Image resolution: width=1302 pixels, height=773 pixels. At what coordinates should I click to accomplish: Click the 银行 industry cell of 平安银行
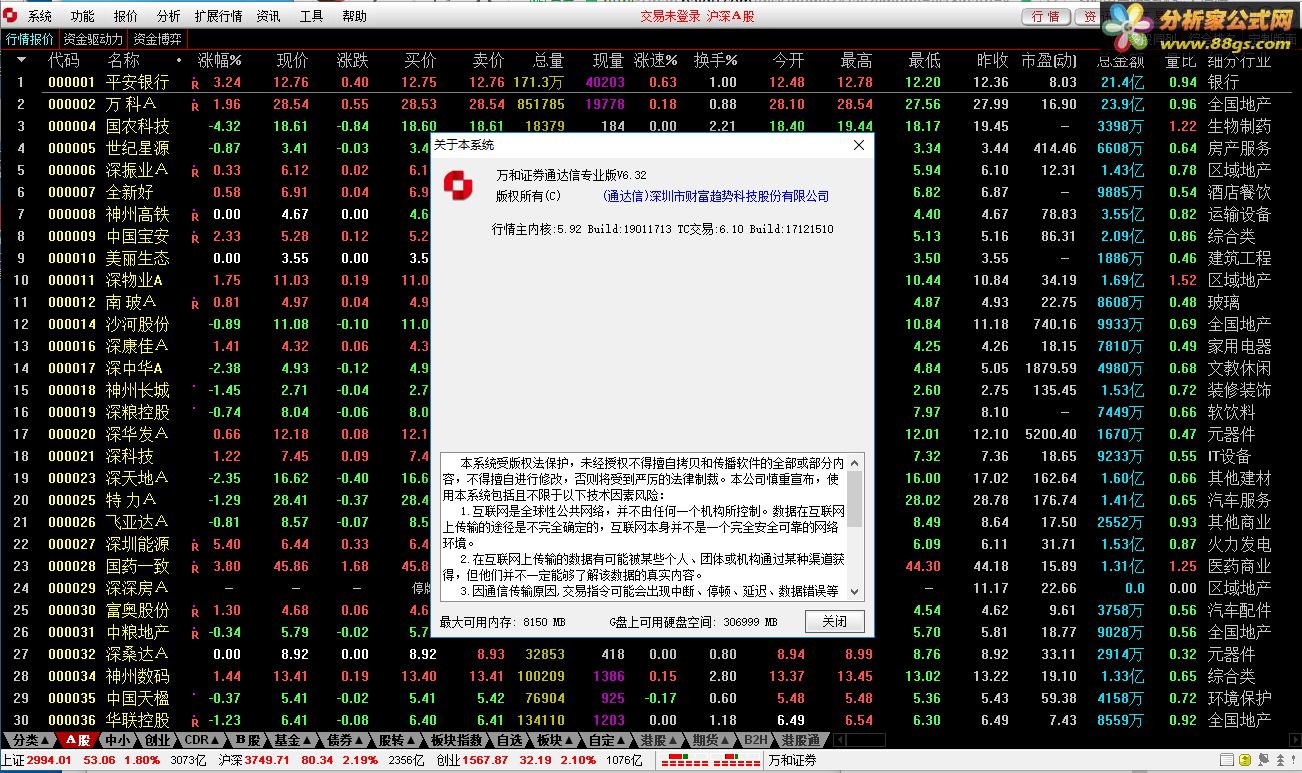tap(1223, 82)
